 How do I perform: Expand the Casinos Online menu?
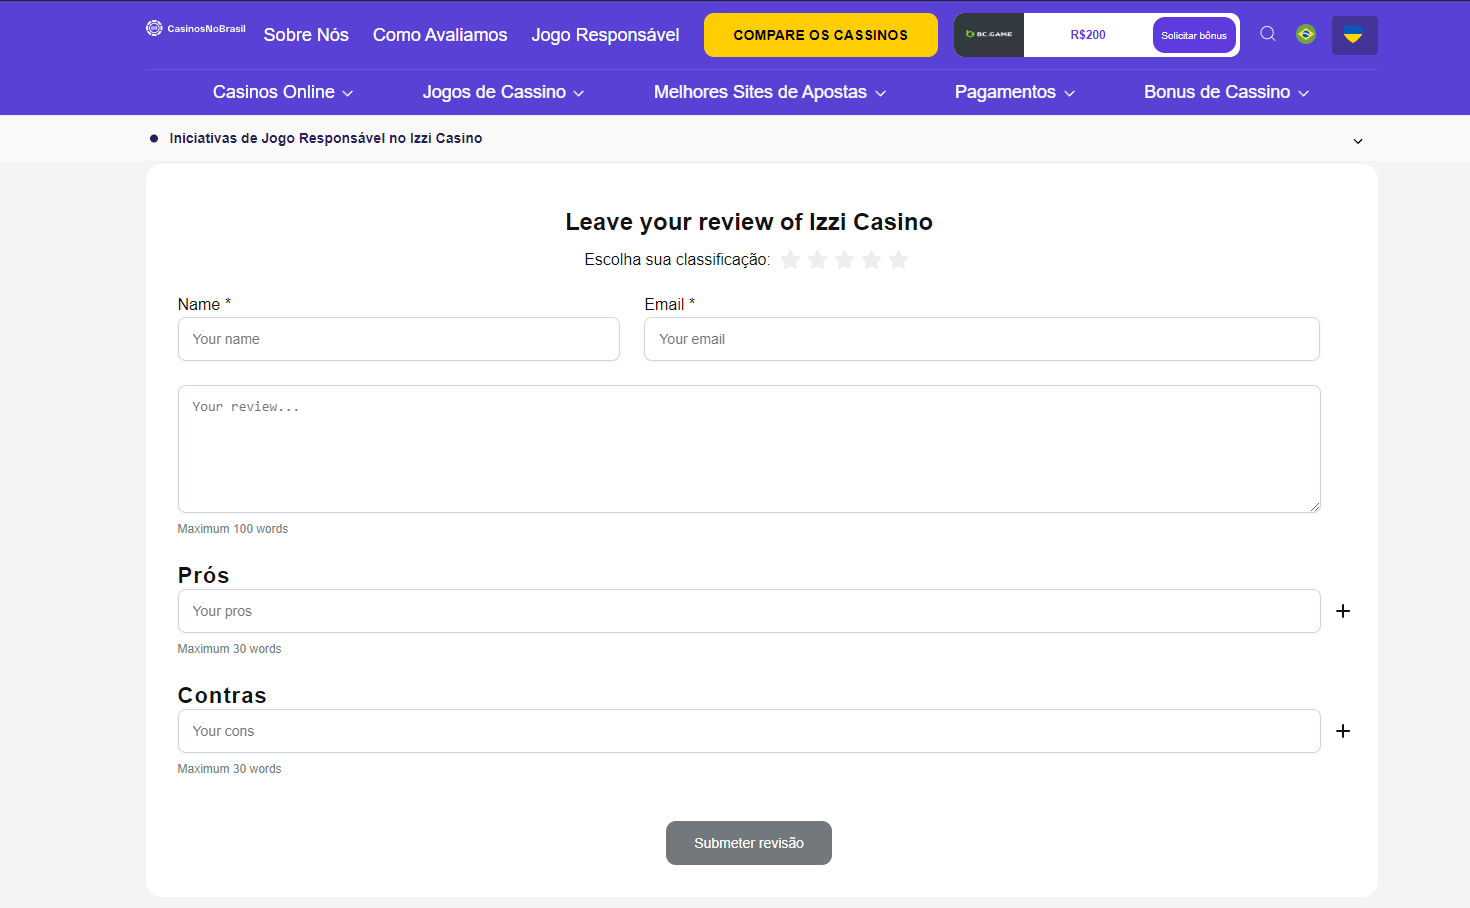tap(283, 92)
